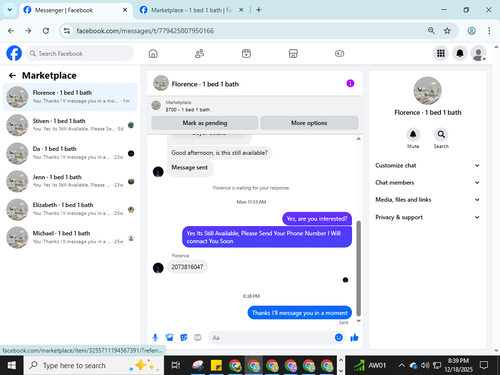Show hidden system tray icons
500x375 pixels.
402,366
